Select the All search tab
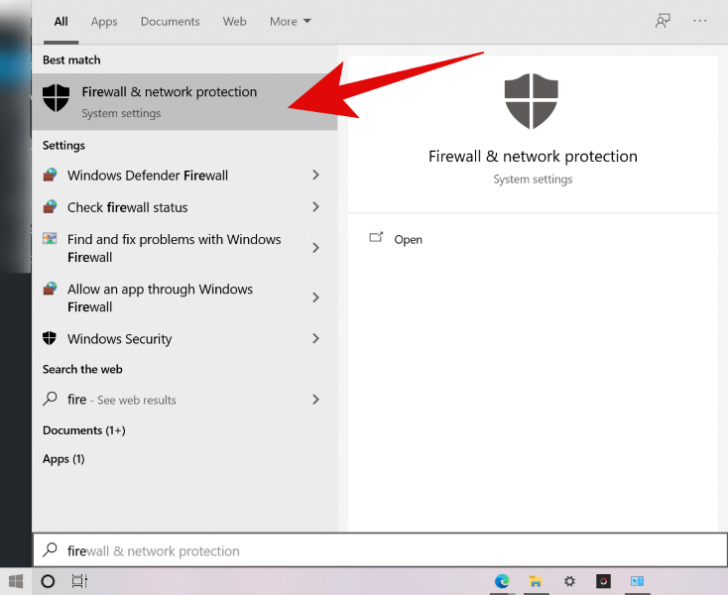728x595 pixels. [61, 21]
